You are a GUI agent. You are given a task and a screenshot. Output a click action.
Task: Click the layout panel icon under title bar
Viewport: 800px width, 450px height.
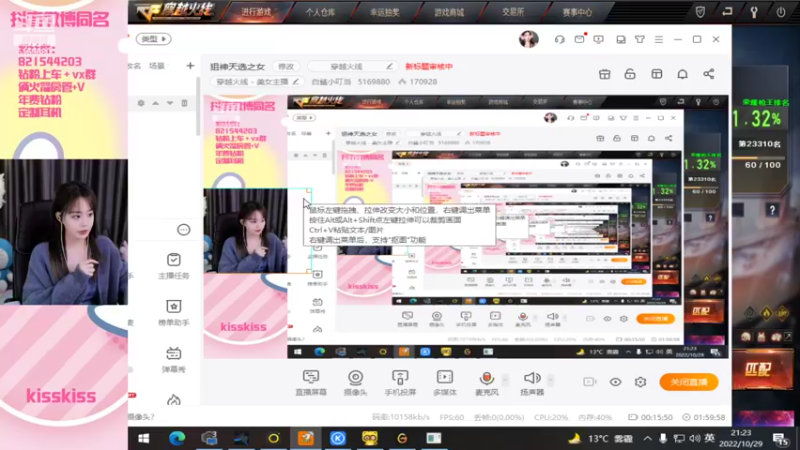(657, 74)
